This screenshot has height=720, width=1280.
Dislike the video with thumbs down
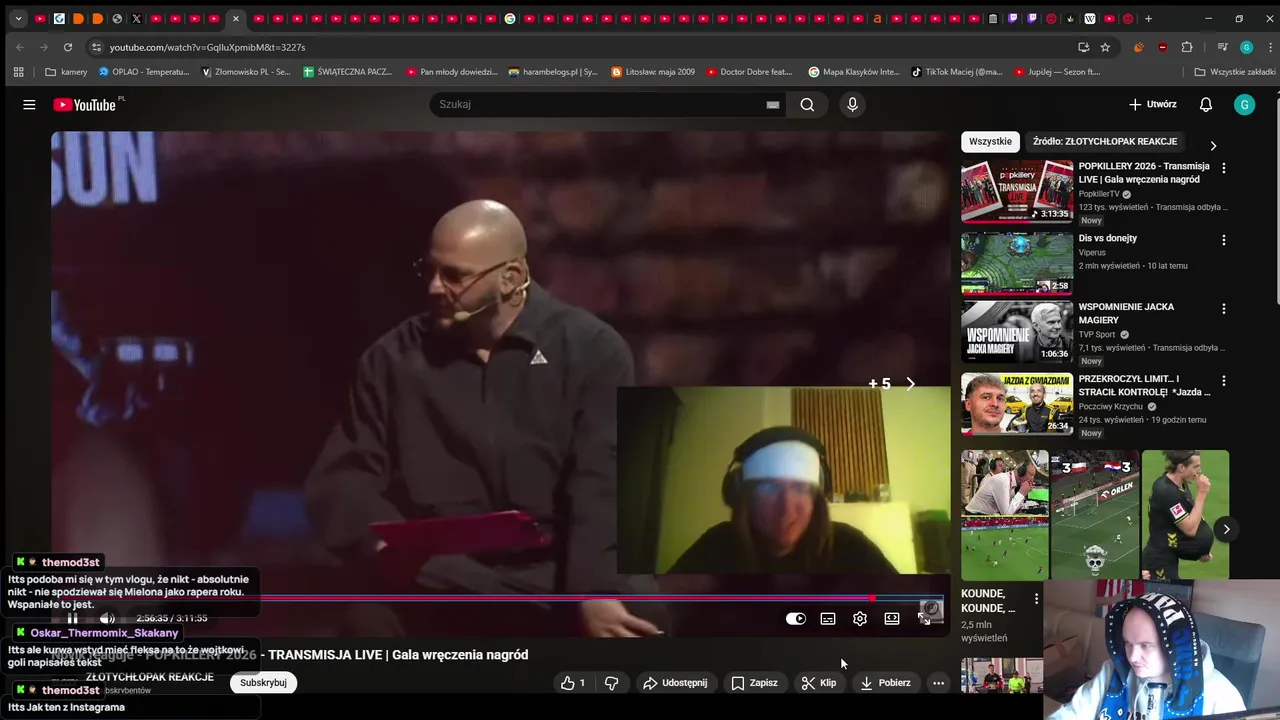(611, 683)
